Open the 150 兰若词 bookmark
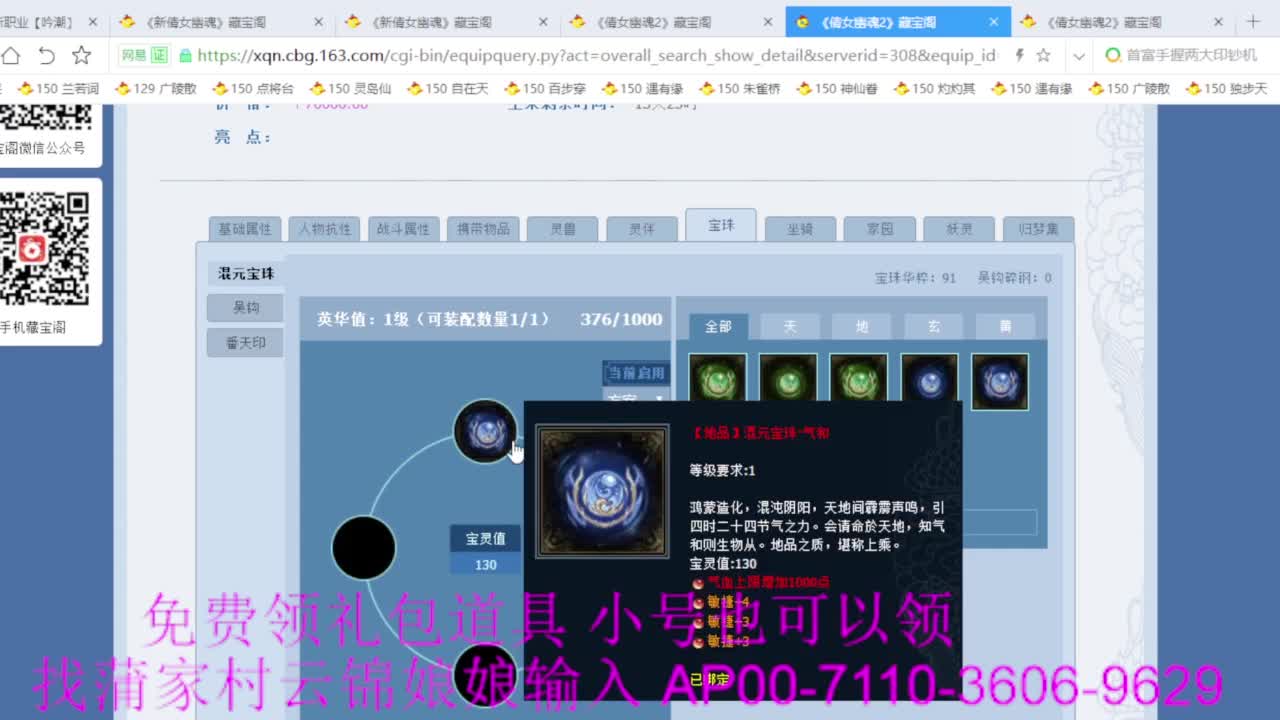This screenshot has width=1280, height=720. (55, 88)
